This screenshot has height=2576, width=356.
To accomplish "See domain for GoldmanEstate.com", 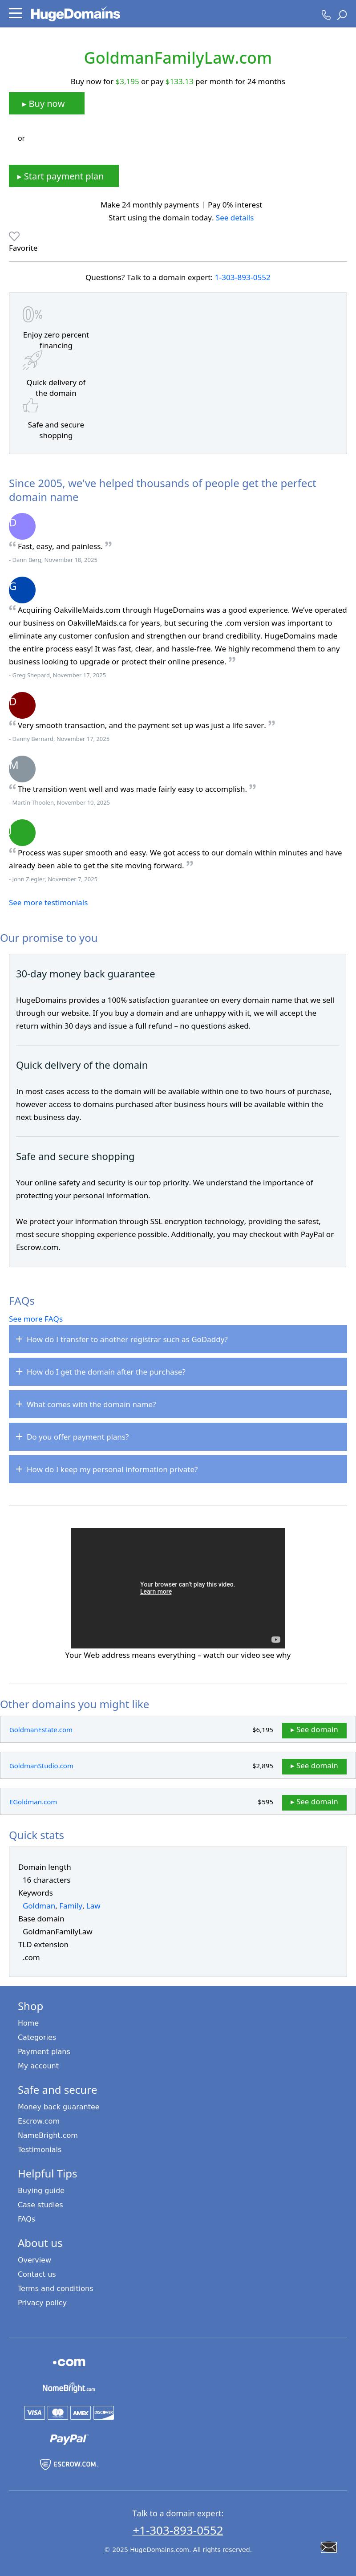I will click(314, 1729).
